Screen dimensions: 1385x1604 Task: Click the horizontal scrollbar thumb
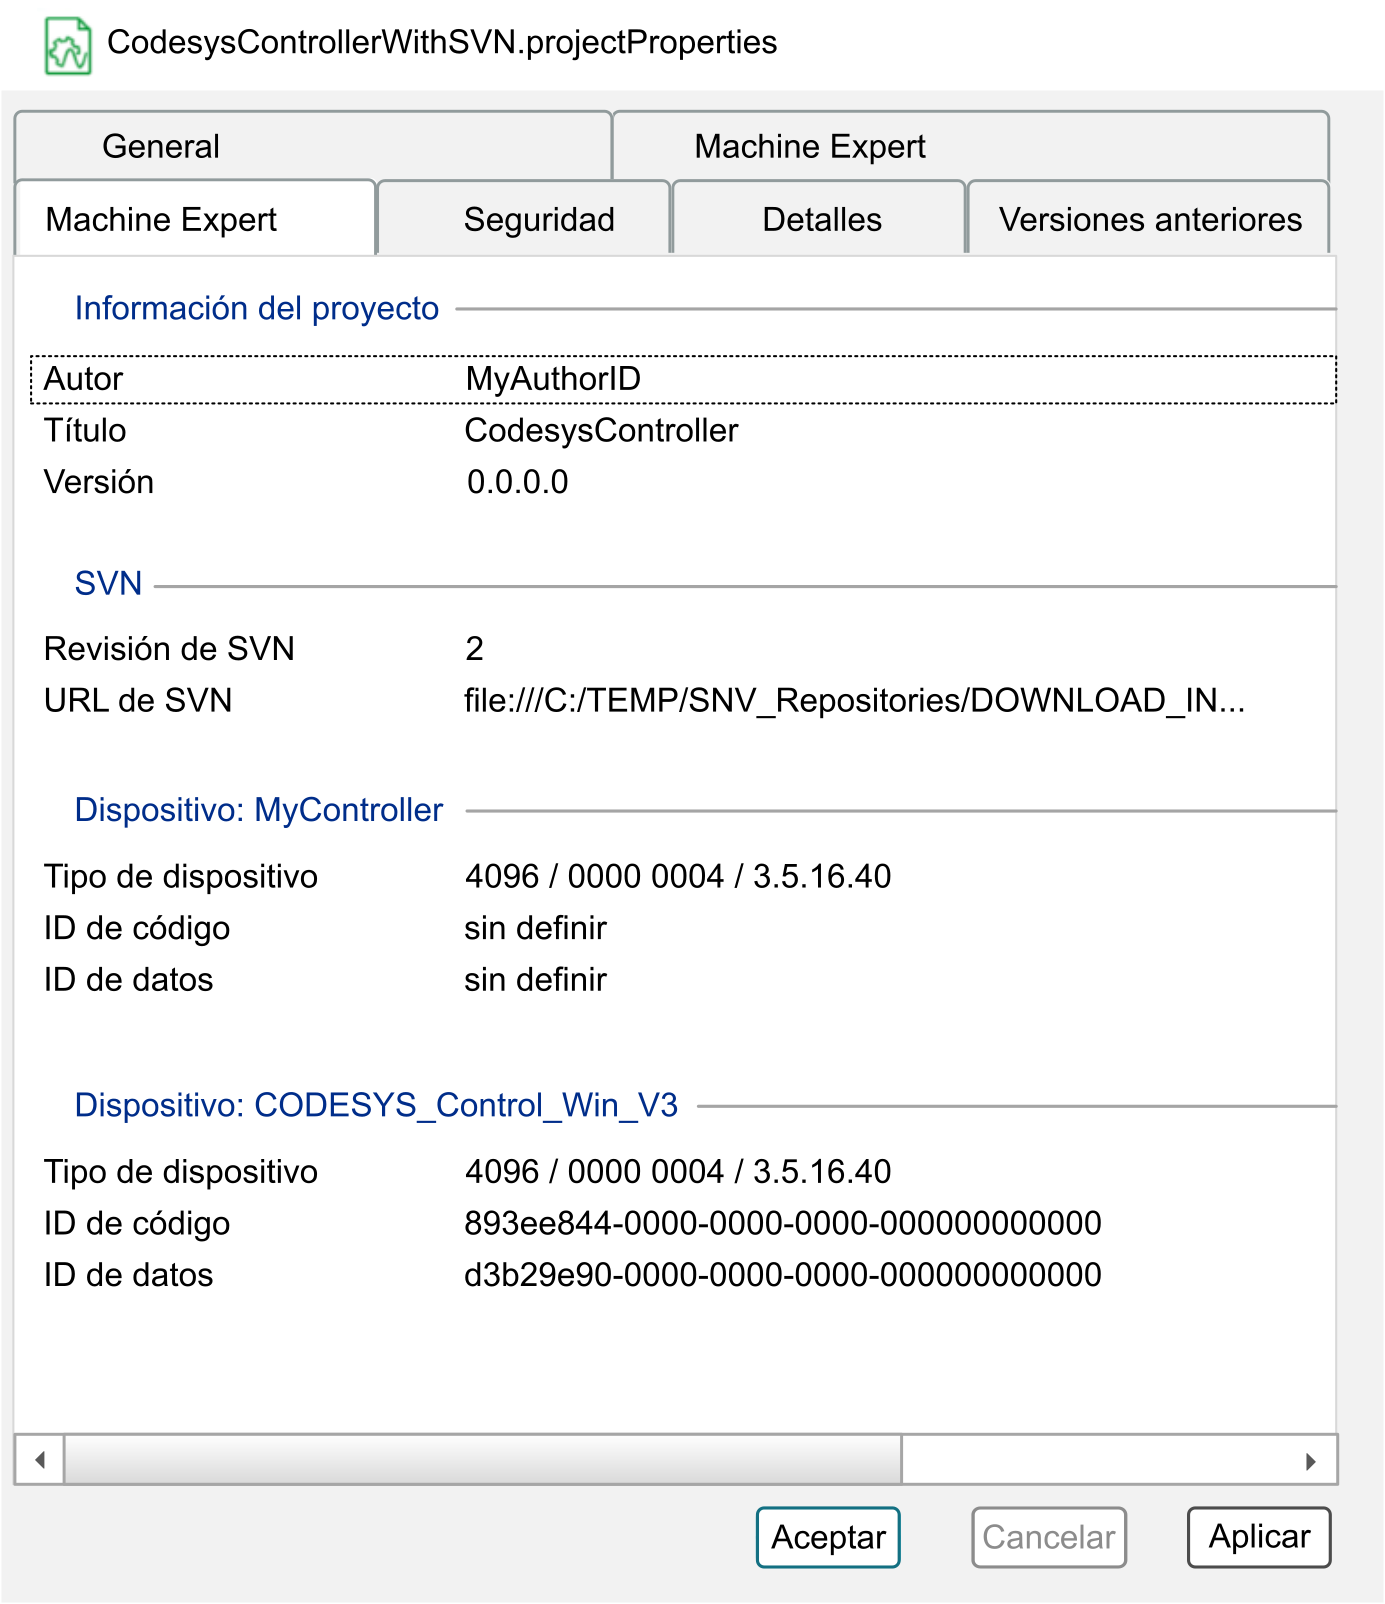[x=483, y=1460]
